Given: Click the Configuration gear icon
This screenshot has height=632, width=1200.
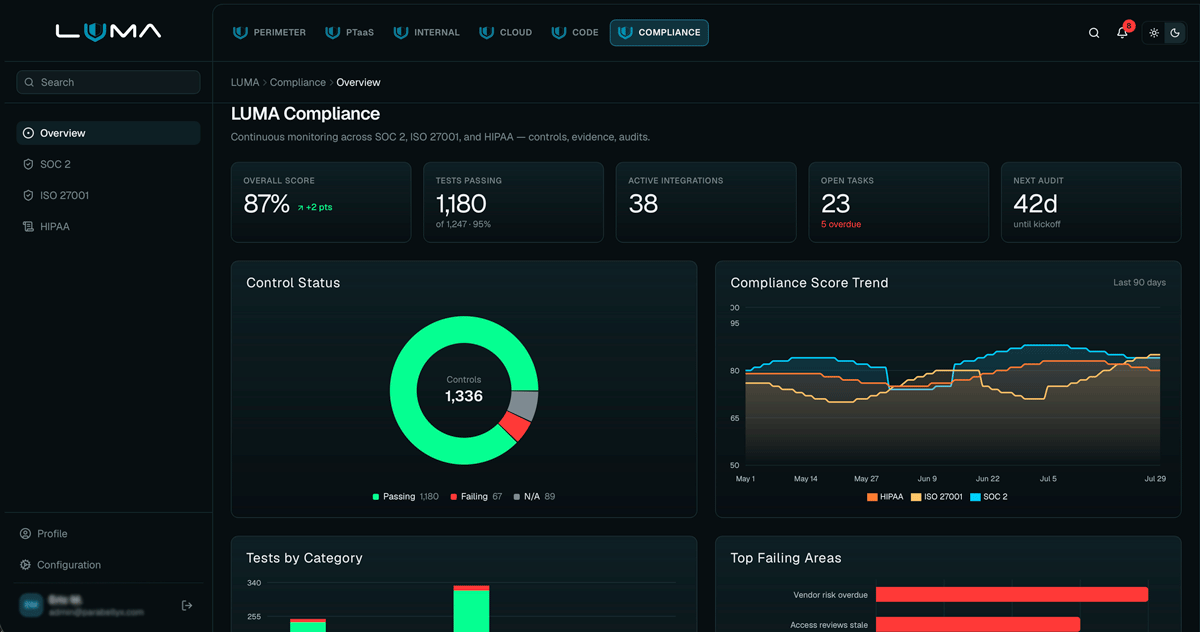Looking at the screenshot, I should point(26,565).
